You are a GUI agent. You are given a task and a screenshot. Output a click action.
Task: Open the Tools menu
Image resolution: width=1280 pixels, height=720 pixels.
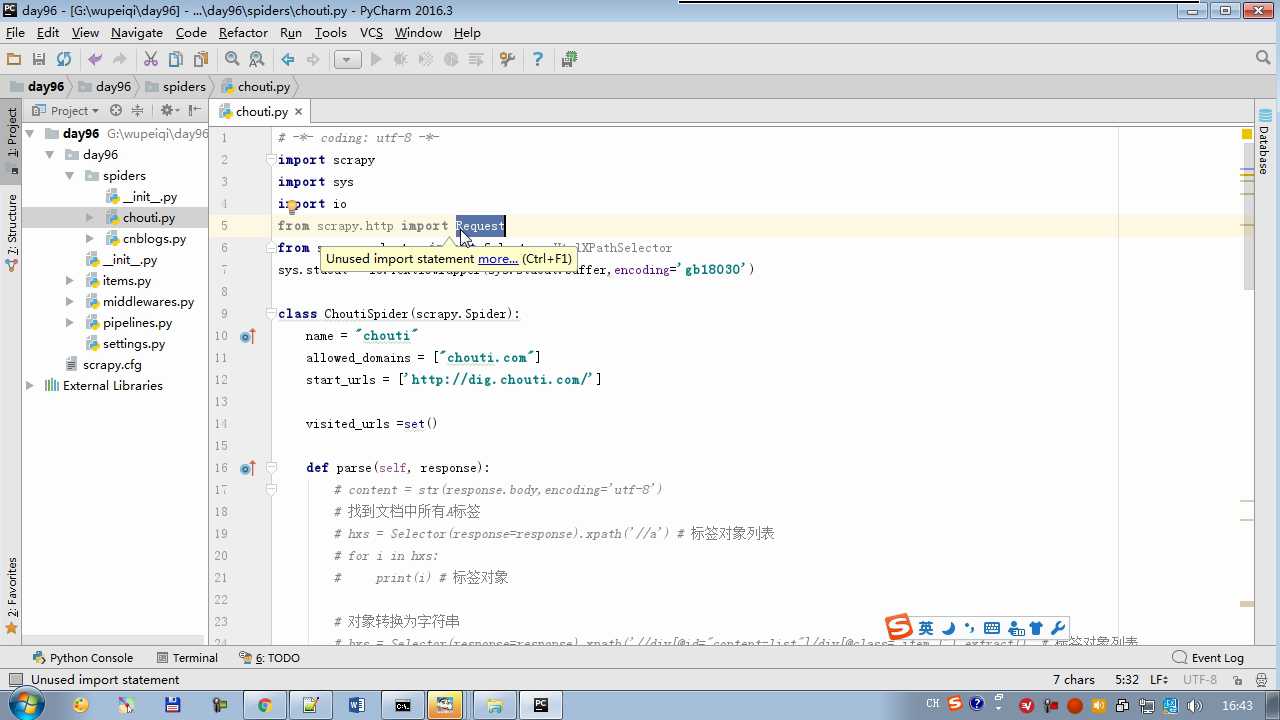pos(330,33)
